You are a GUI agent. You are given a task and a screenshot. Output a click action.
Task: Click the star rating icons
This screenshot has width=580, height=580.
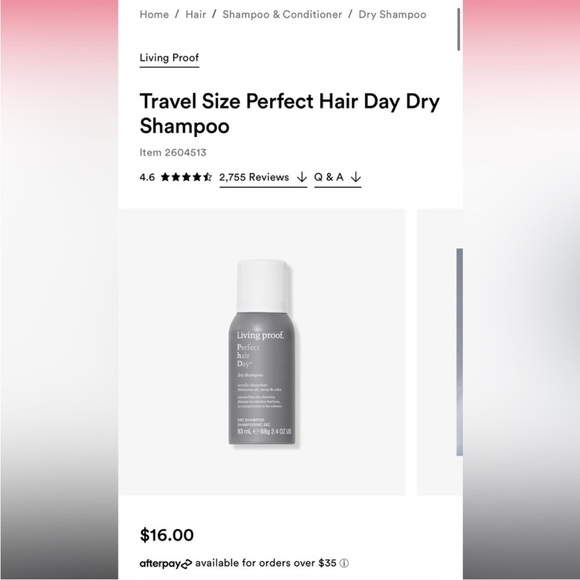click(186, 177)
